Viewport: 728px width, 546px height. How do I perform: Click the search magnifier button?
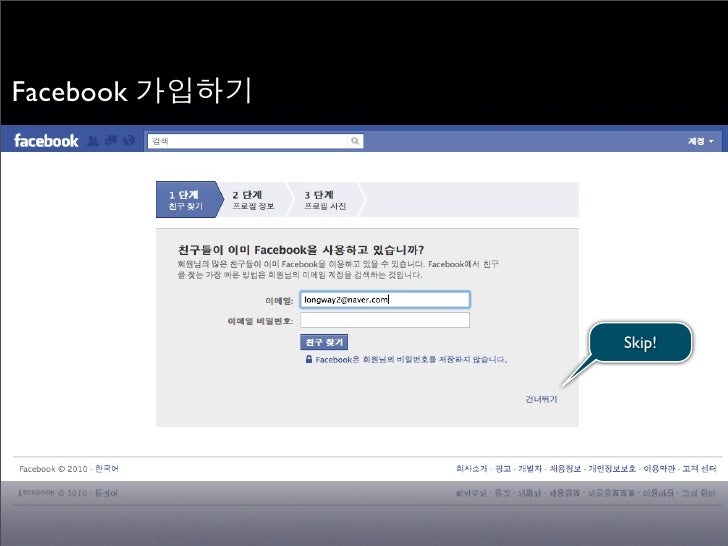(x=355, y=141)
